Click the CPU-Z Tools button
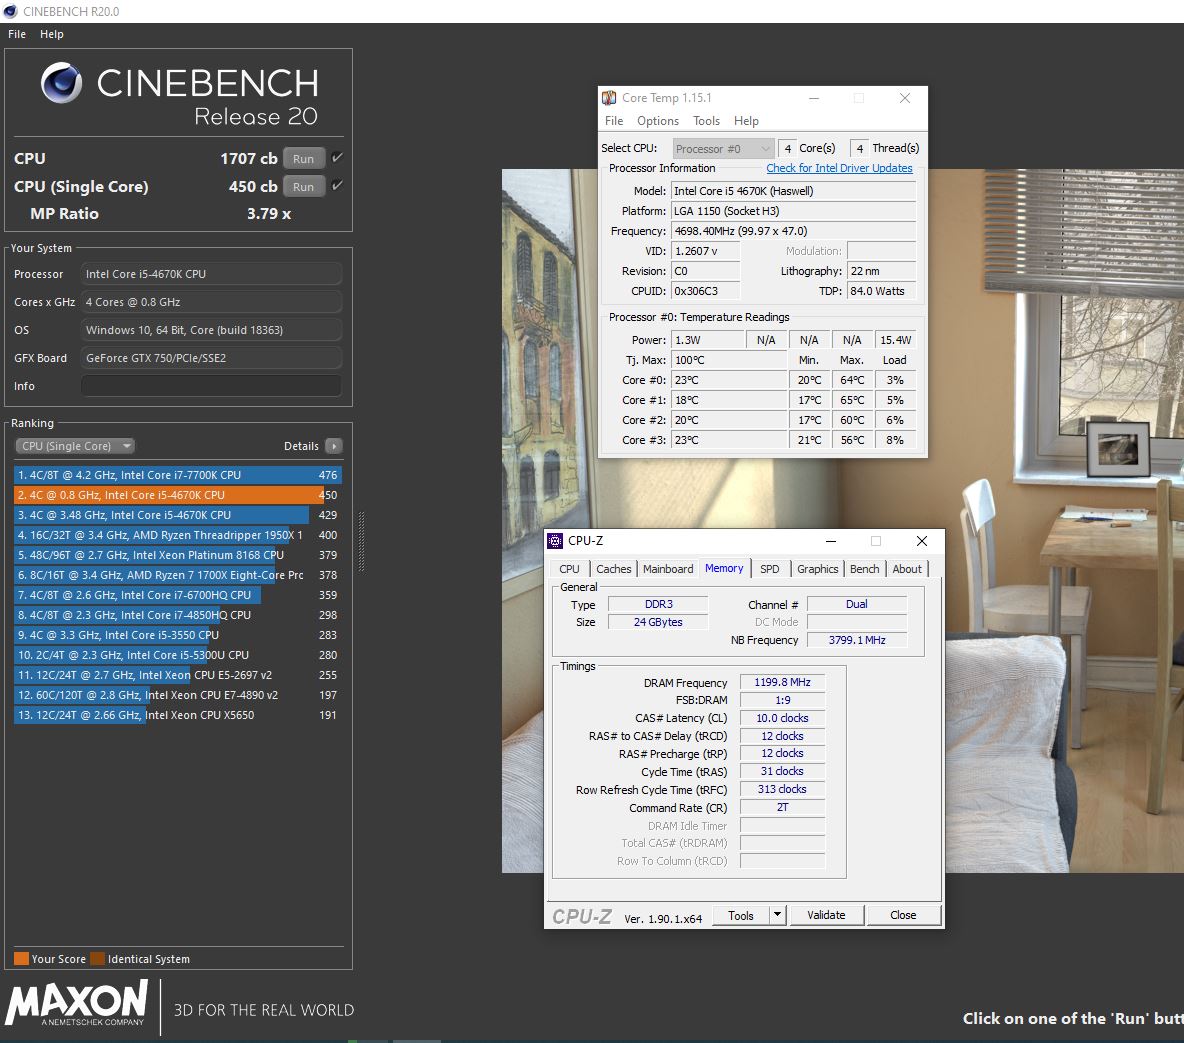Viewport: 1184px width, 1043px height. 741,915
